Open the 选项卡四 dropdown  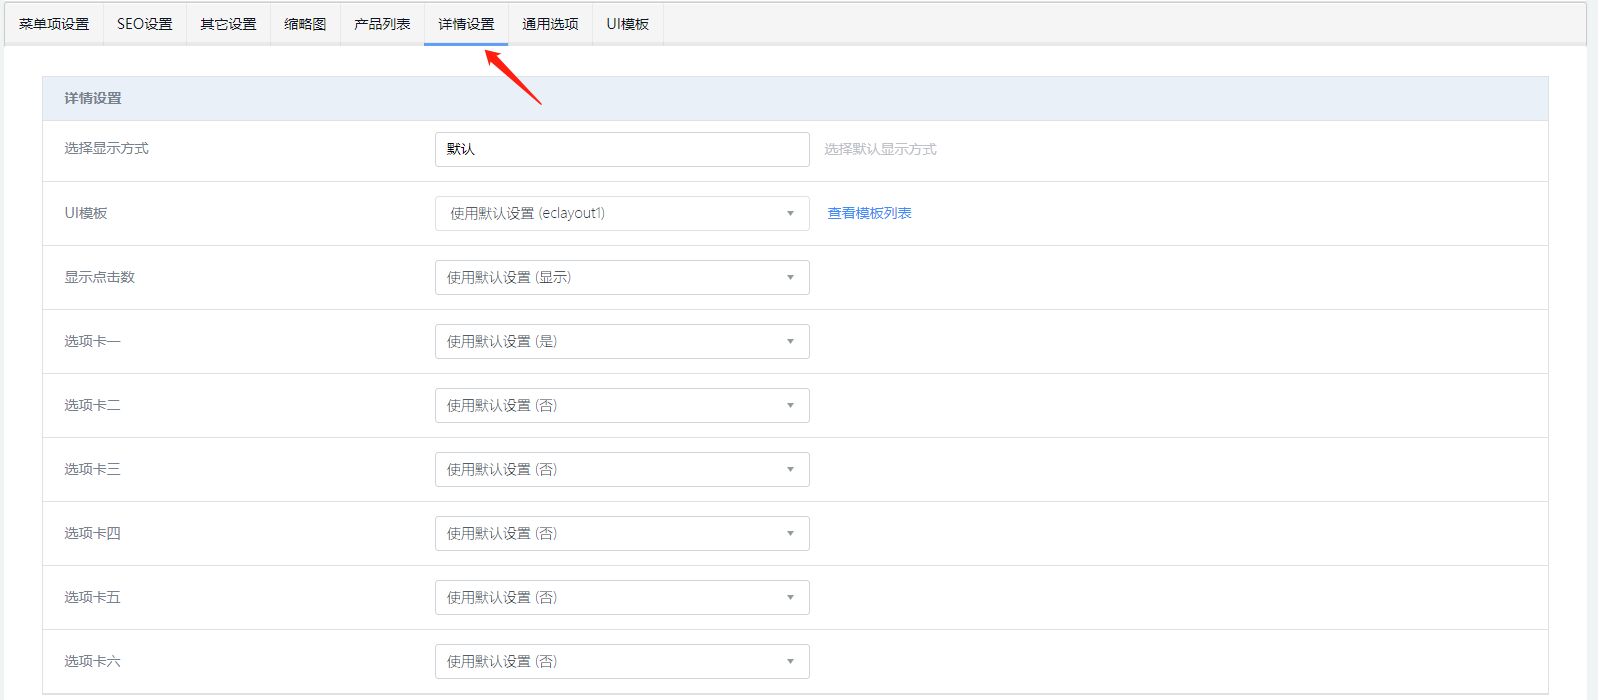(621, 533)
